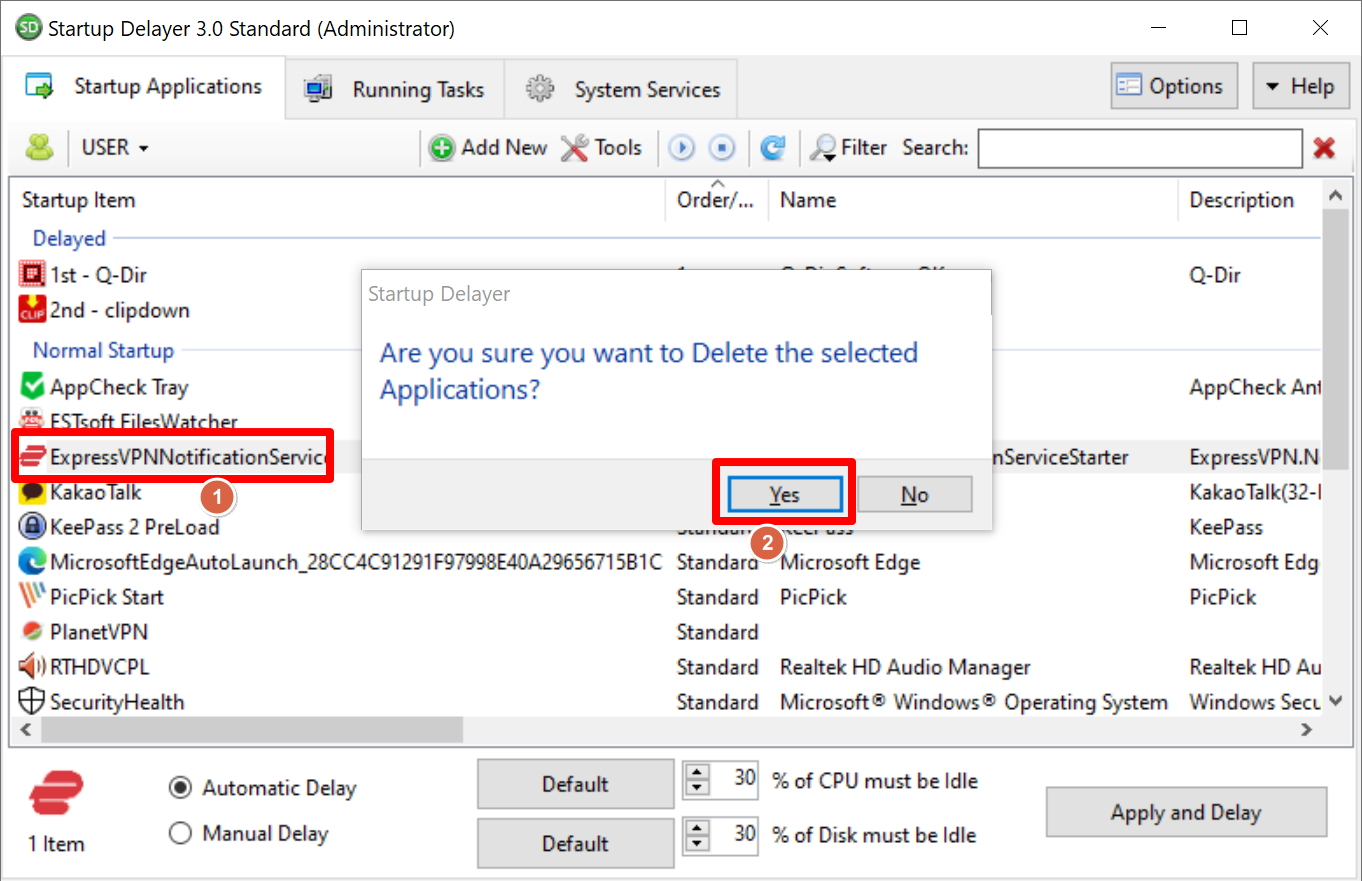Click the Filter magnifier icon

(x=823, y=148)
